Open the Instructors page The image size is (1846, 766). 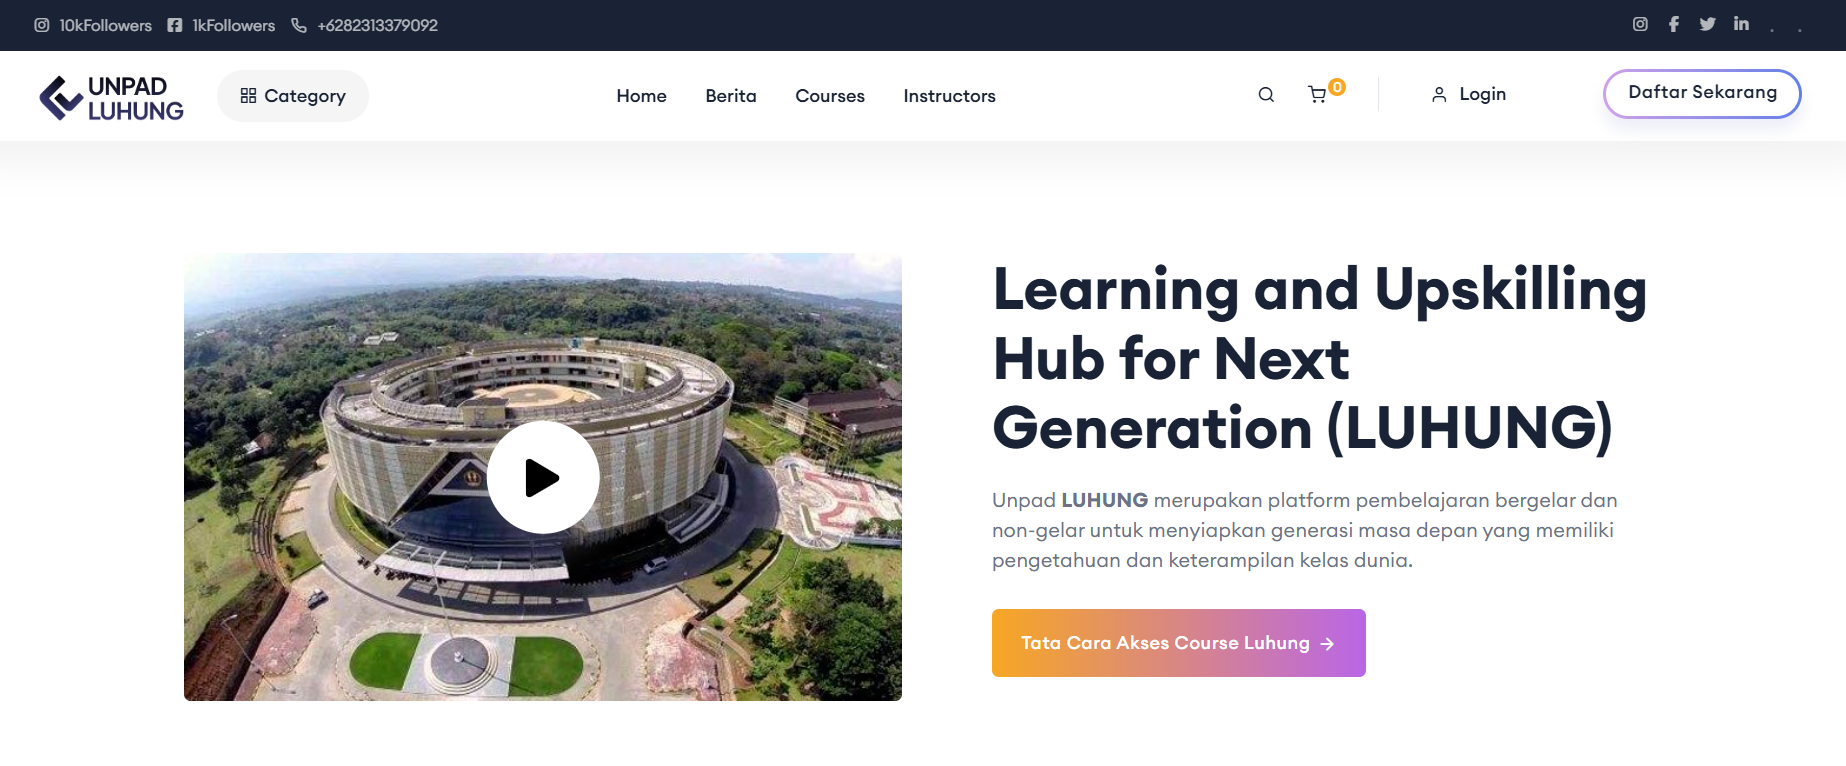[949, 96]
